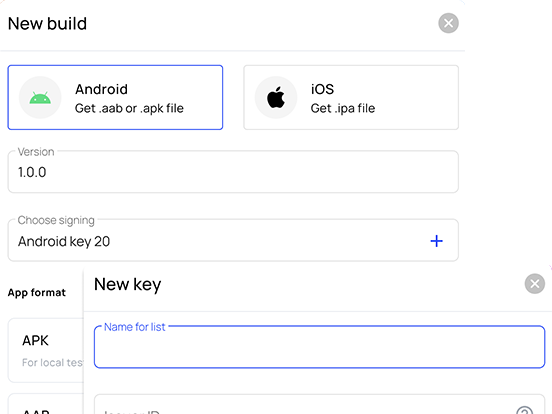Add a new signing key with plus icon
The width and height of the screenshot is (552, 414).
[x=437, y=241]
